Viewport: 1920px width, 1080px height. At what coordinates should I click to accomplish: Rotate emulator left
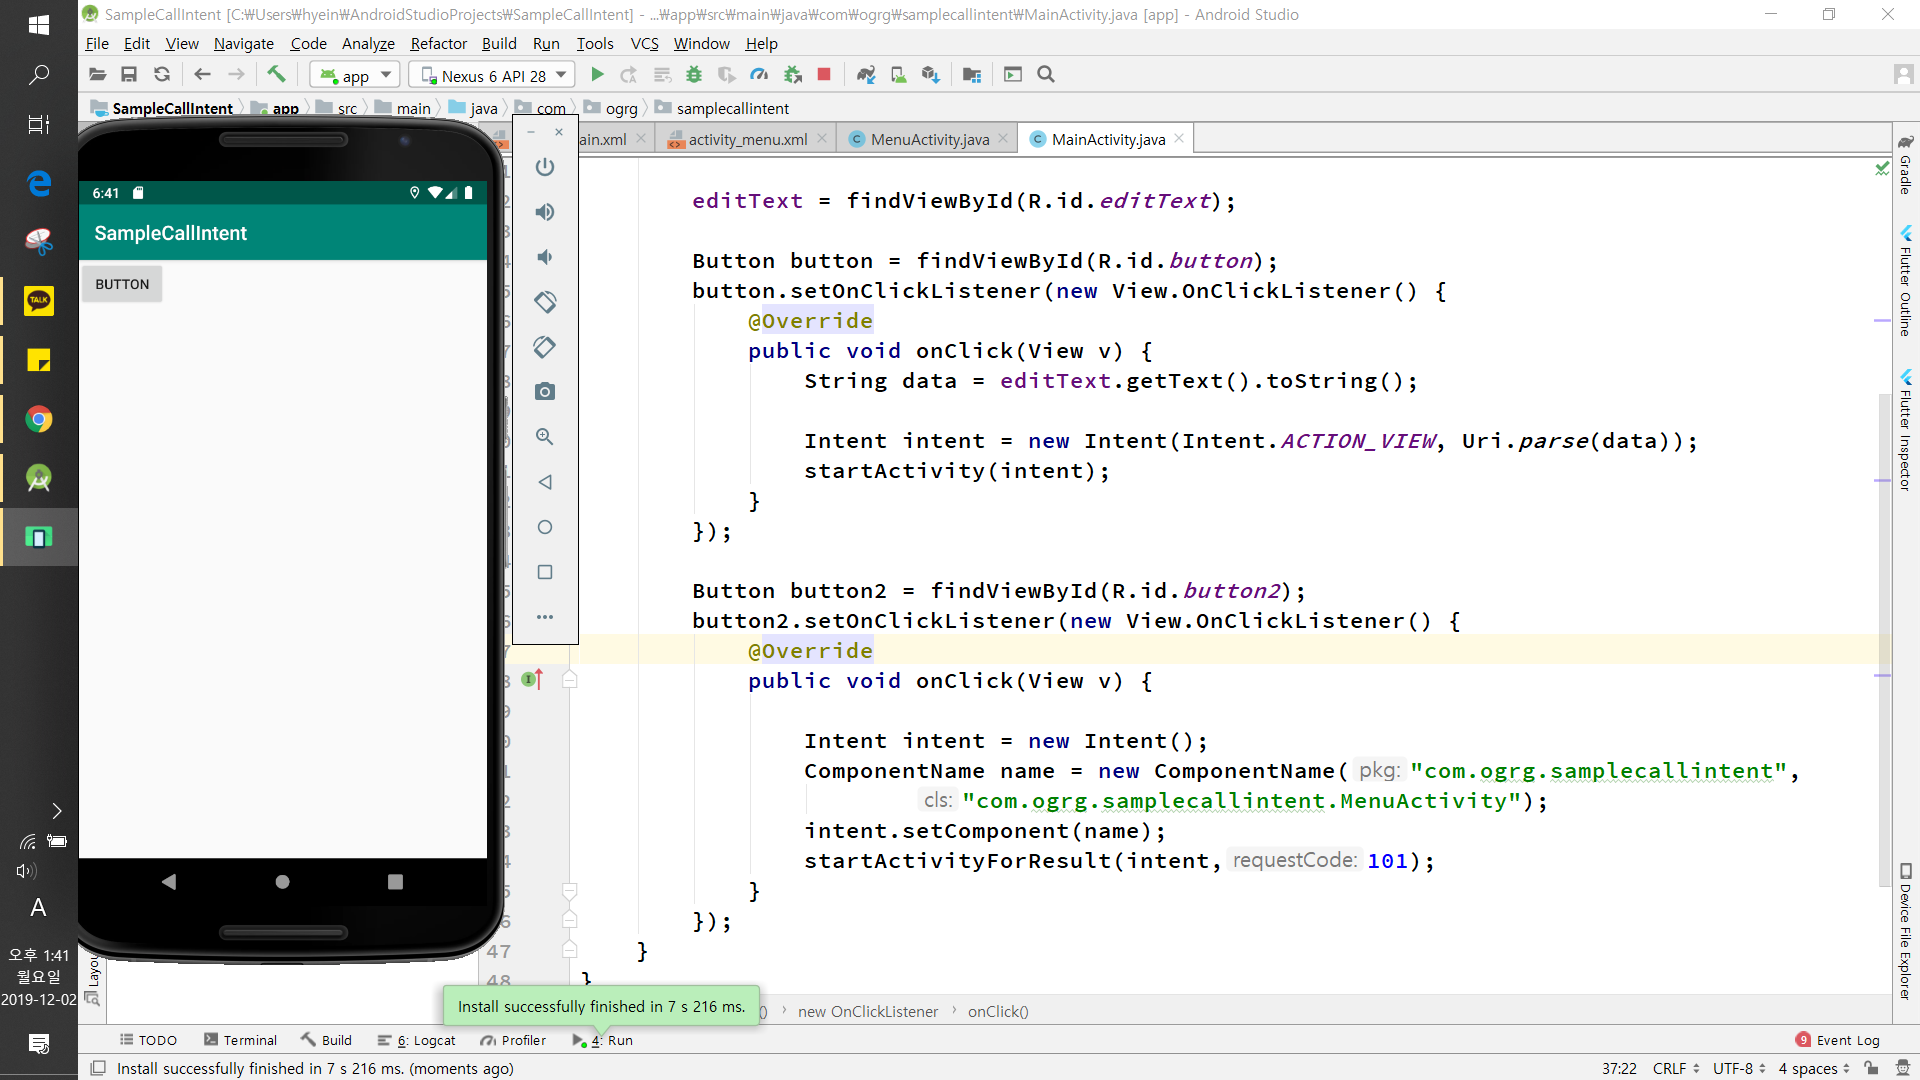point(545,302)
